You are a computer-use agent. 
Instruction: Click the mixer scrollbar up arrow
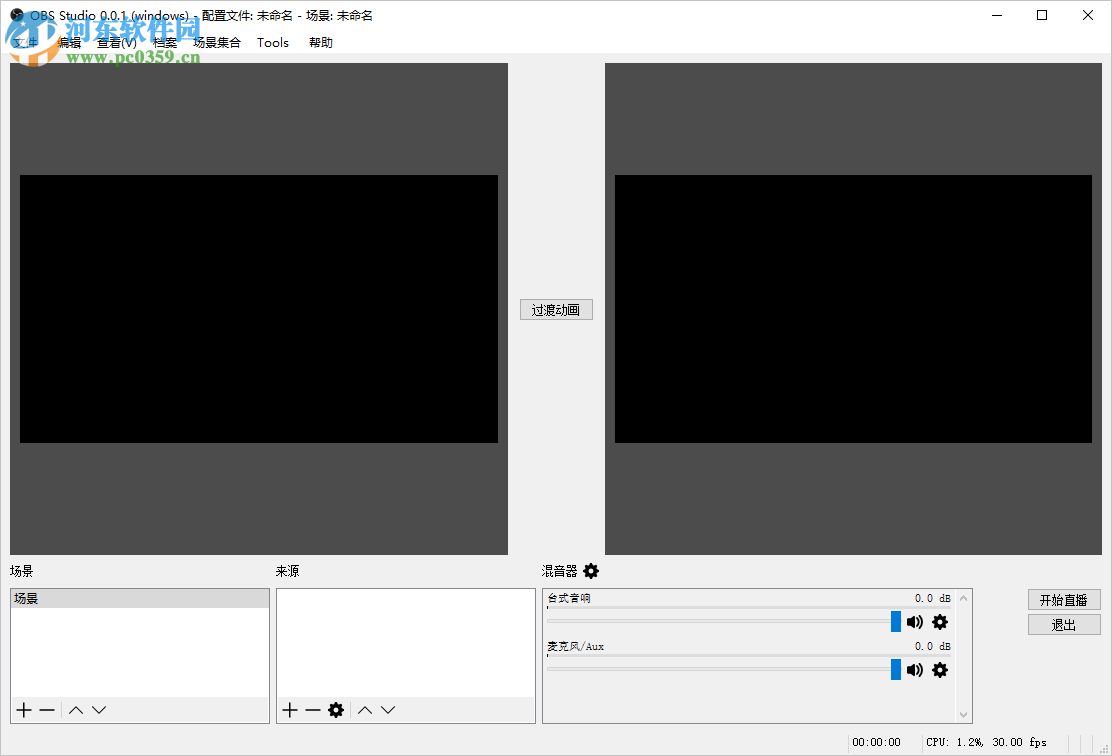click(x=963, y=598)
